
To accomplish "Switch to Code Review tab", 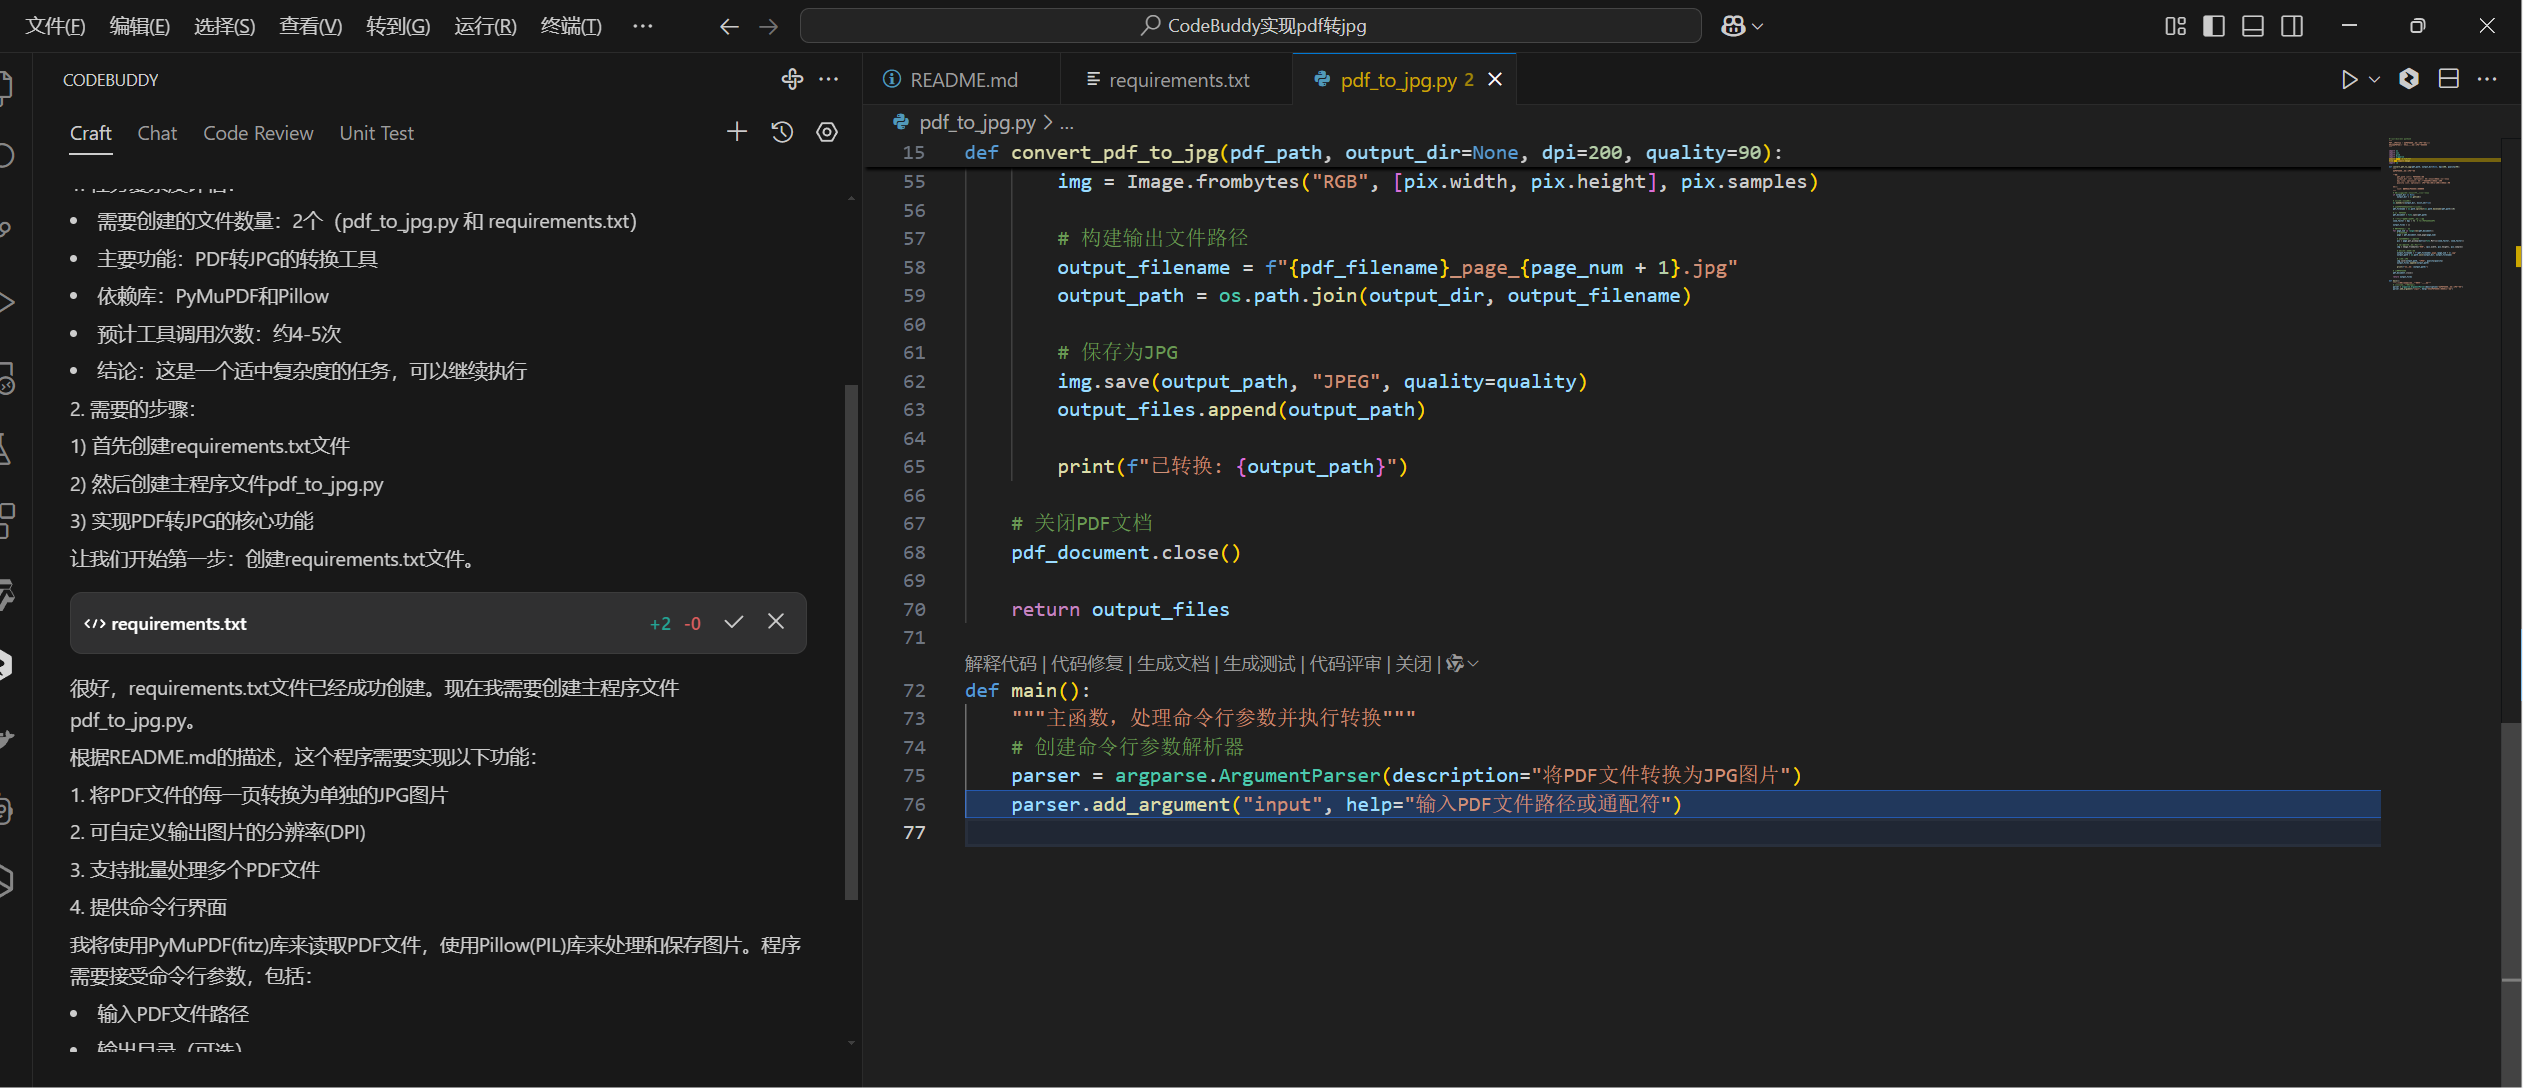I will pyautogui.click(x=258, y=133).
